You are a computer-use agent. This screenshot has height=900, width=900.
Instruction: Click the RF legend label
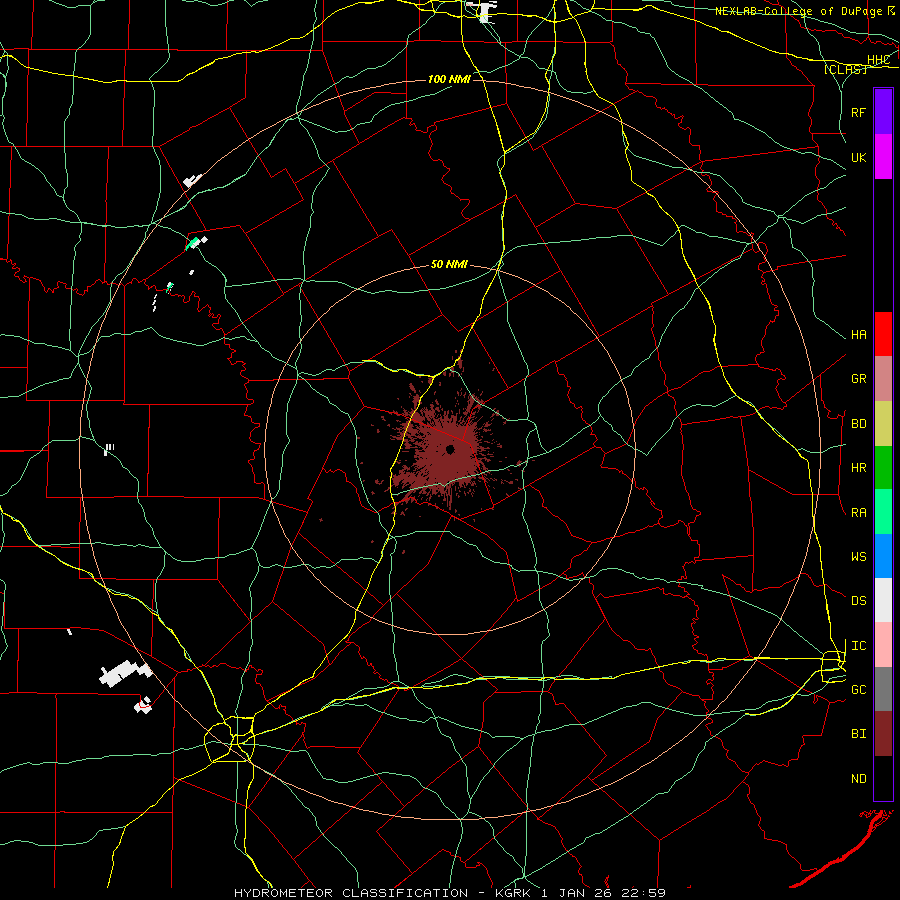click(859, 112)
